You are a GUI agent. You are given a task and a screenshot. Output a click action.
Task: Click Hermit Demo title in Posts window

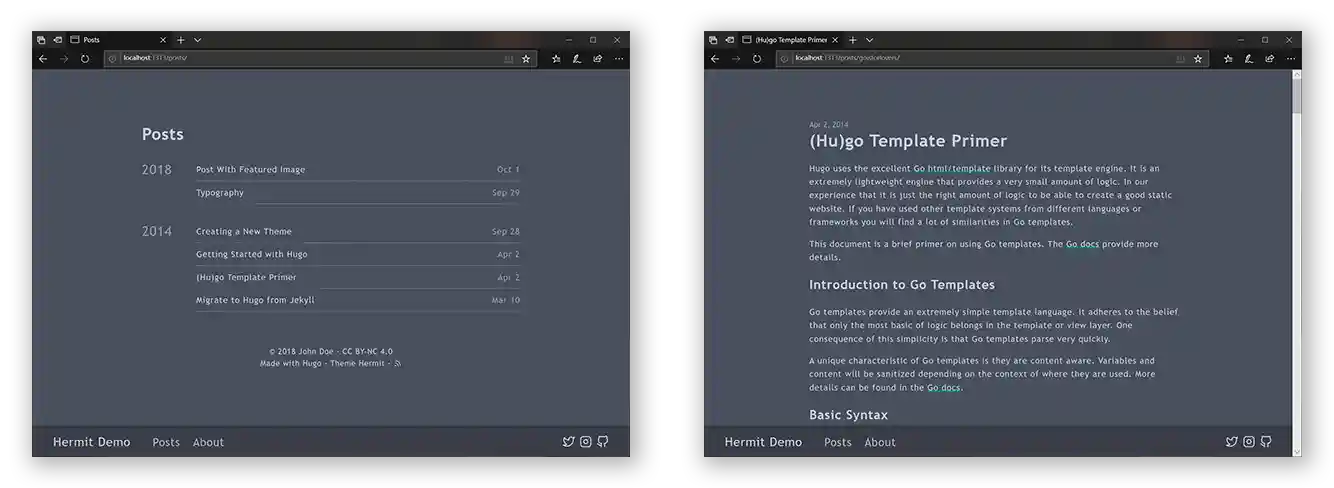coord(91,442)
